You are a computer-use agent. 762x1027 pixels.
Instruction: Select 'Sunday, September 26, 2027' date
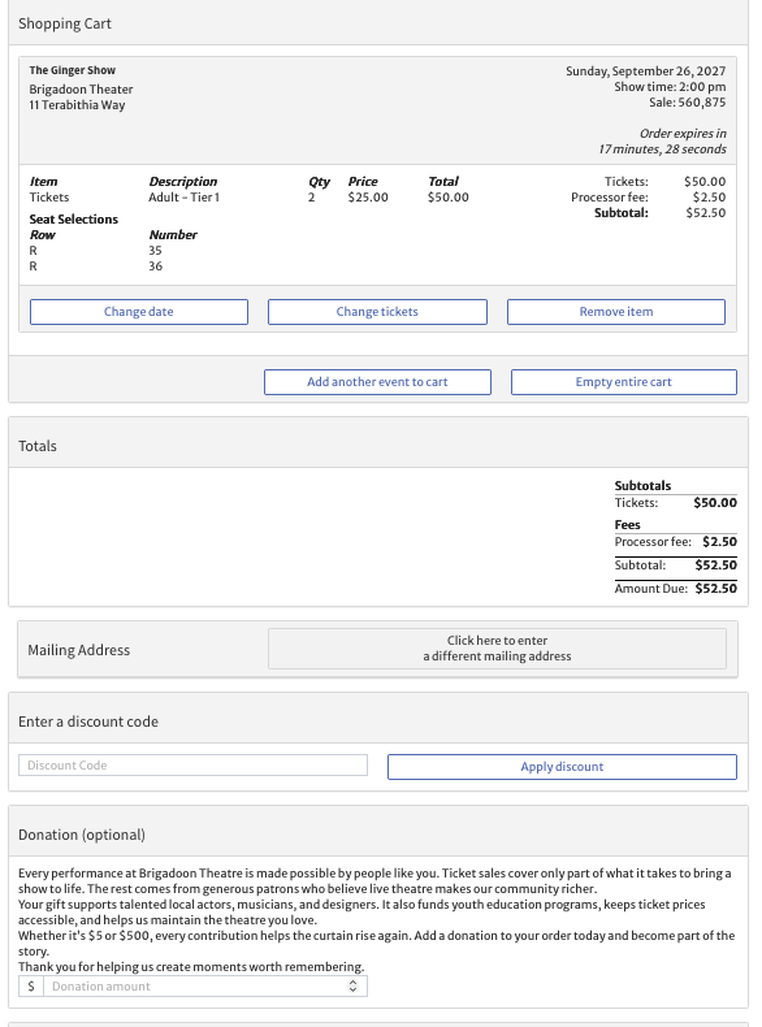[645, 71]
